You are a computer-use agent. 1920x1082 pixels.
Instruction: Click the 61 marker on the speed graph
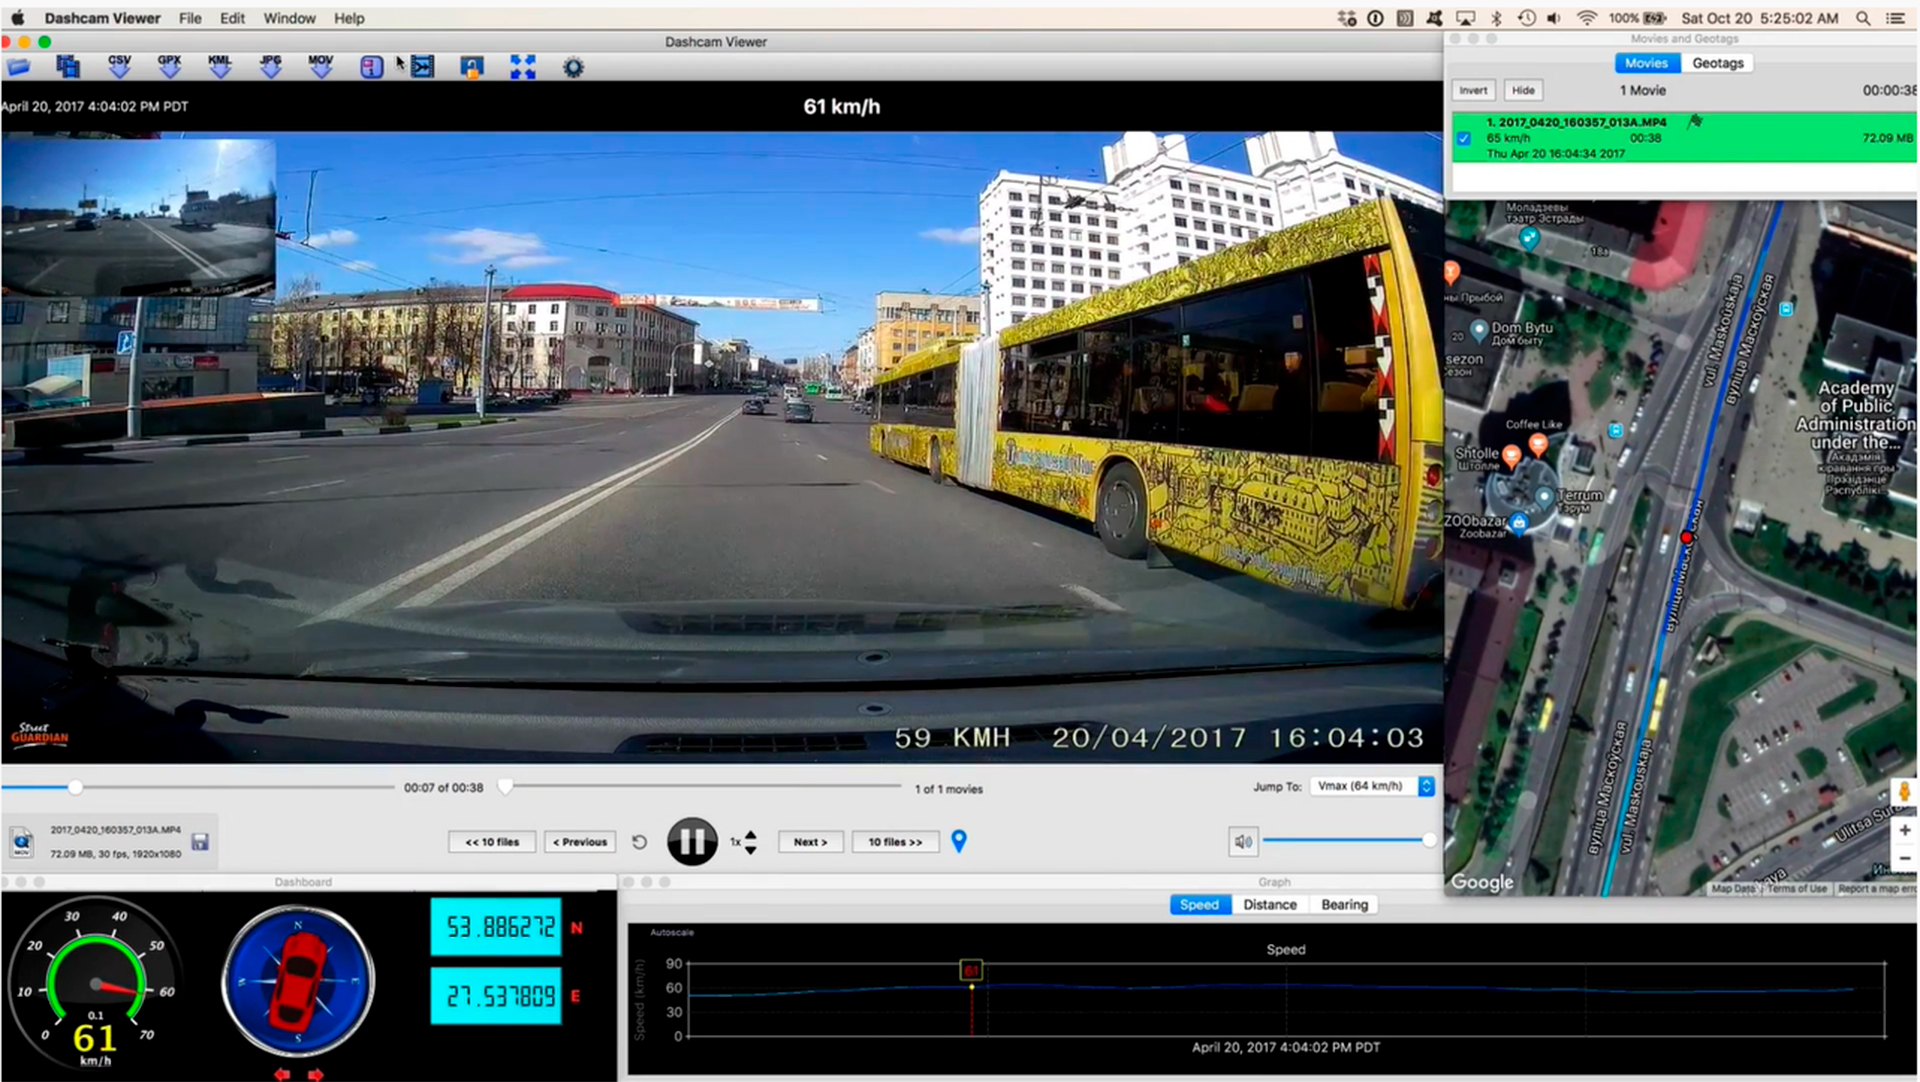[971, 970]
